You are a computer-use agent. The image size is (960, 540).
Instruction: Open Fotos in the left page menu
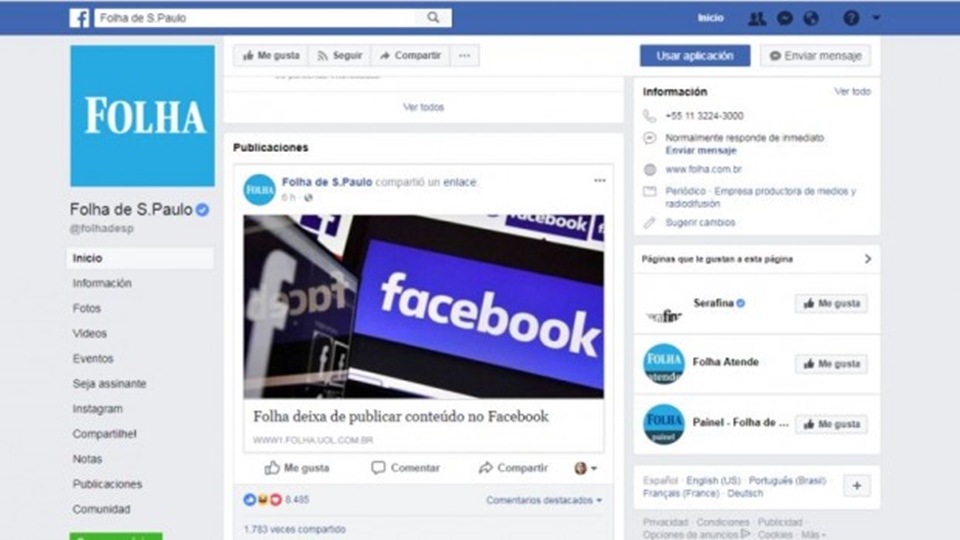tap(86, 308)
